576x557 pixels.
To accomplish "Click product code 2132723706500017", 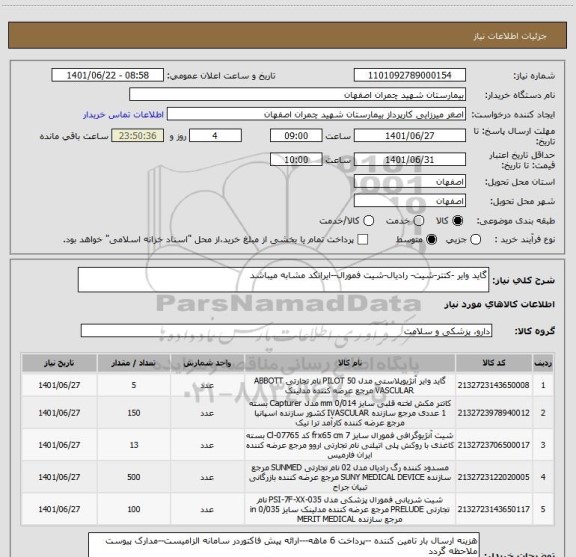I will [x=493, y=445].
